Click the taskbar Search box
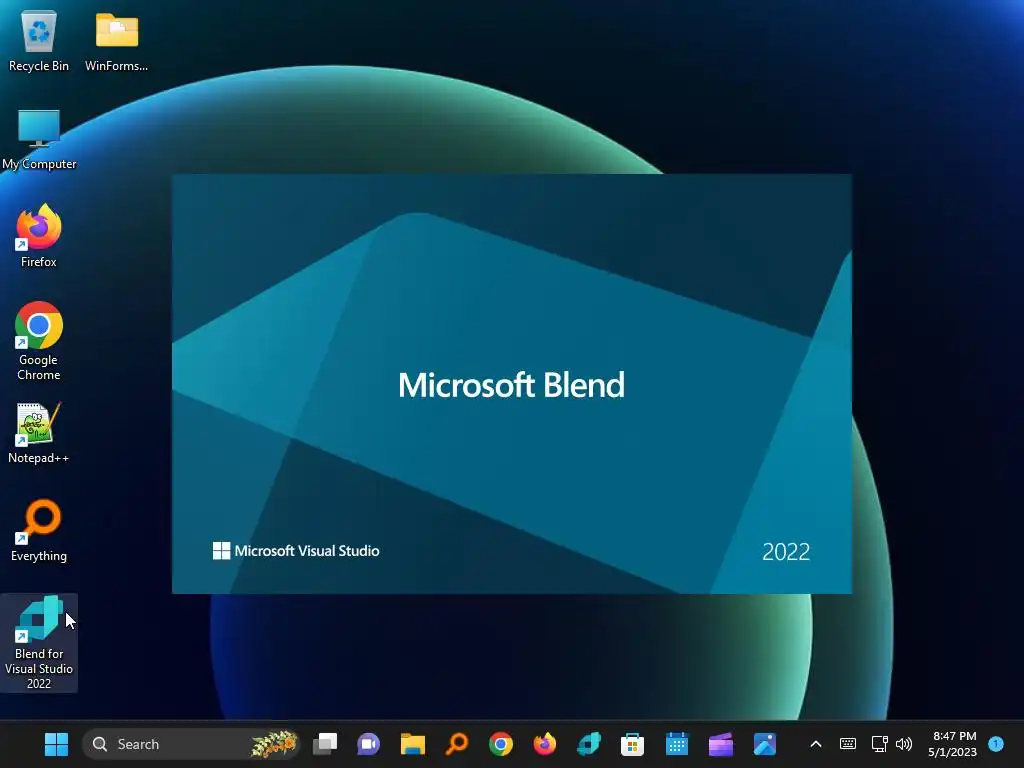 pyautogui.click(x=191, y=744)
